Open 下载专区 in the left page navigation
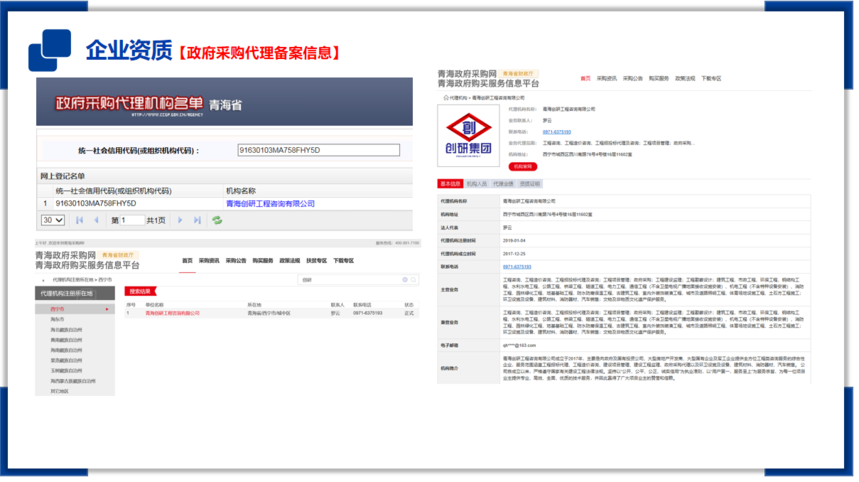Image resolution: width=859 pixels, height=482 pixels. (343, 261)
